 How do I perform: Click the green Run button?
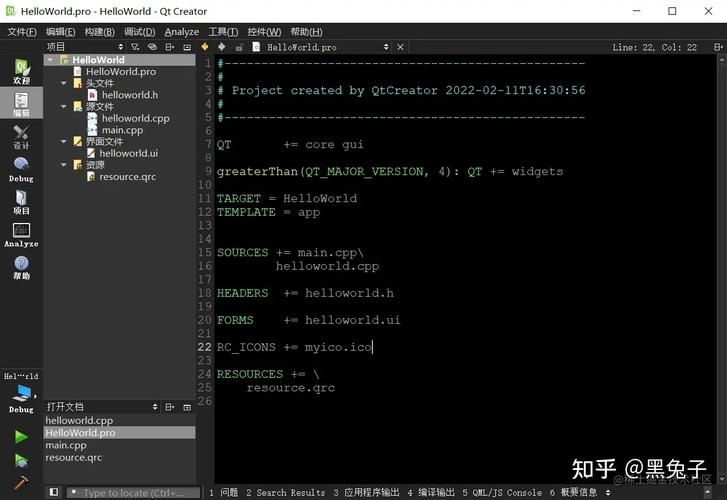21,437
